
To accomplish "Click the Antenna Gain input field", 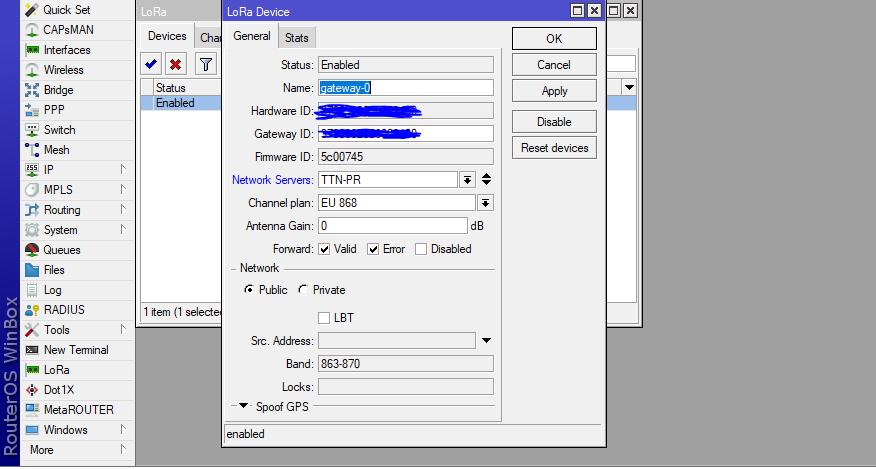I will click(393, 226).
